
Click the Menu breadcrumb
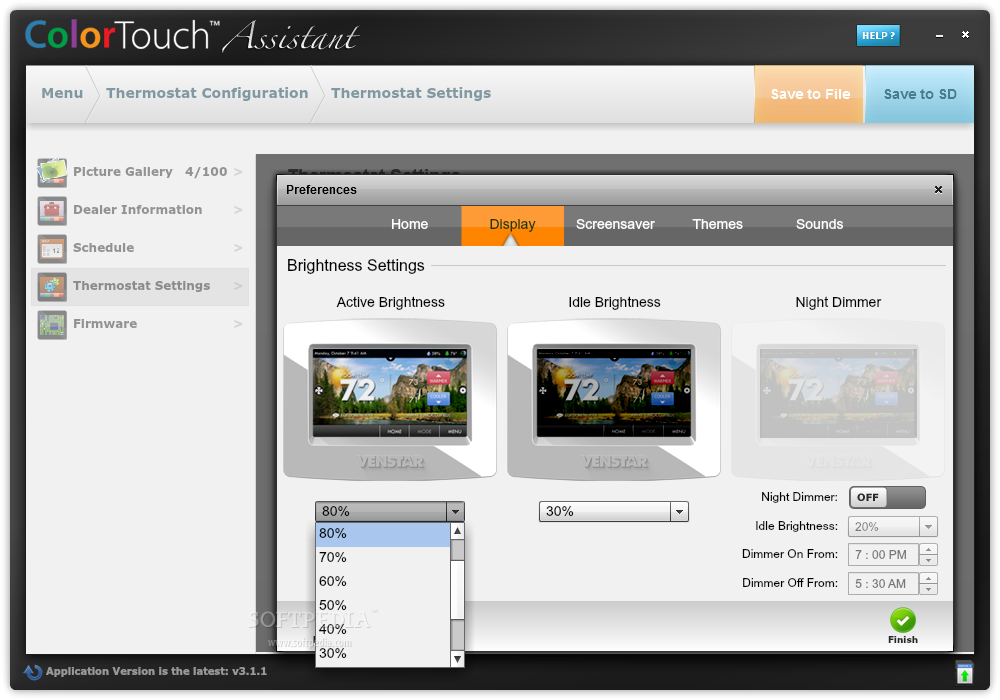click(x=62, y=94)
